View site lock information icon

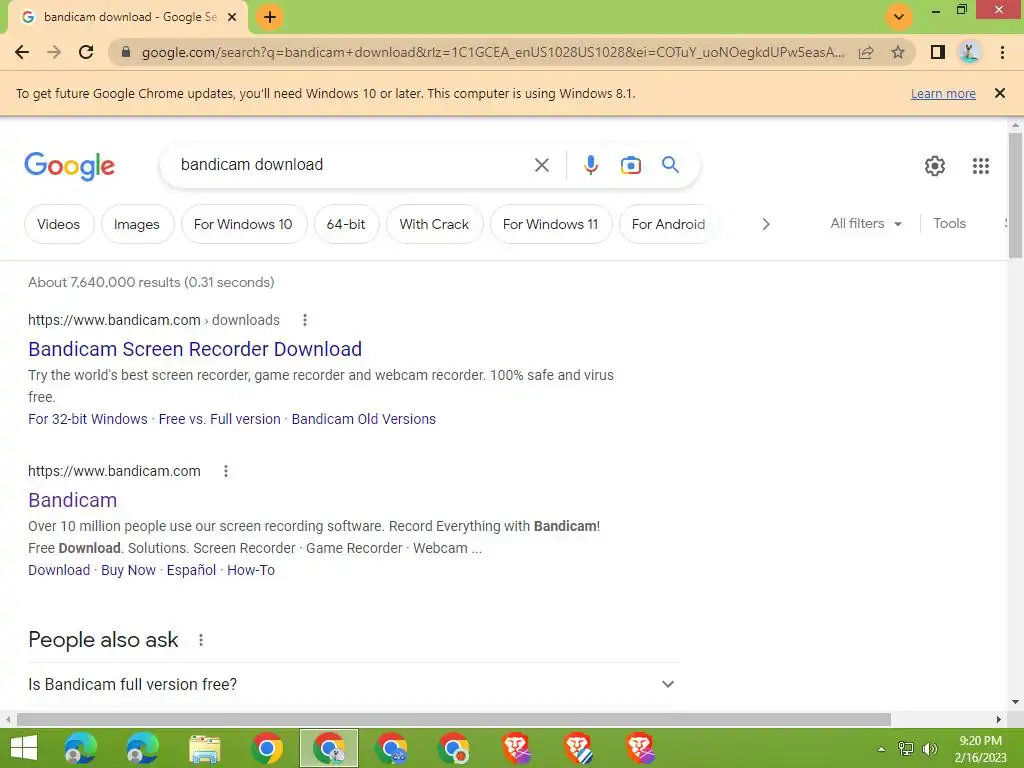click(x=126, y=52)
